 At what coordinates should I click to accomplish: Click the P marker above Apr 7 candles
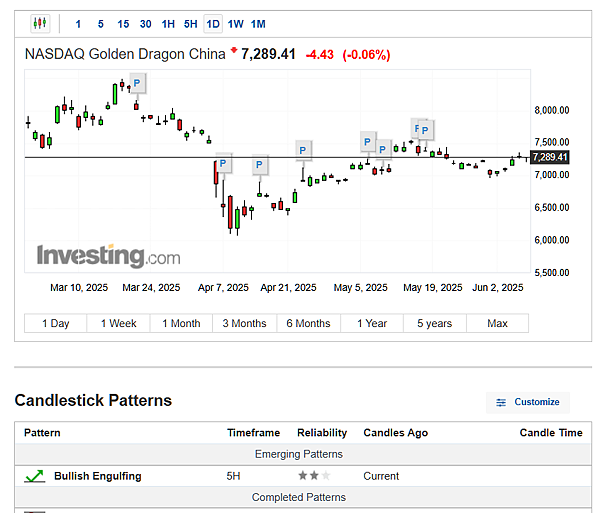coord(224,165)
